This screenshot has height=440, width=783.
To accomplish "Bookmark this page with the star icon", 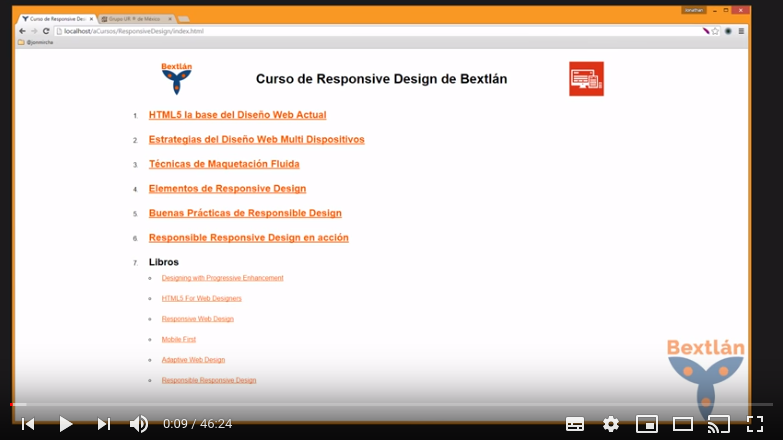I will pyautogui.click(x=715, y=31).
